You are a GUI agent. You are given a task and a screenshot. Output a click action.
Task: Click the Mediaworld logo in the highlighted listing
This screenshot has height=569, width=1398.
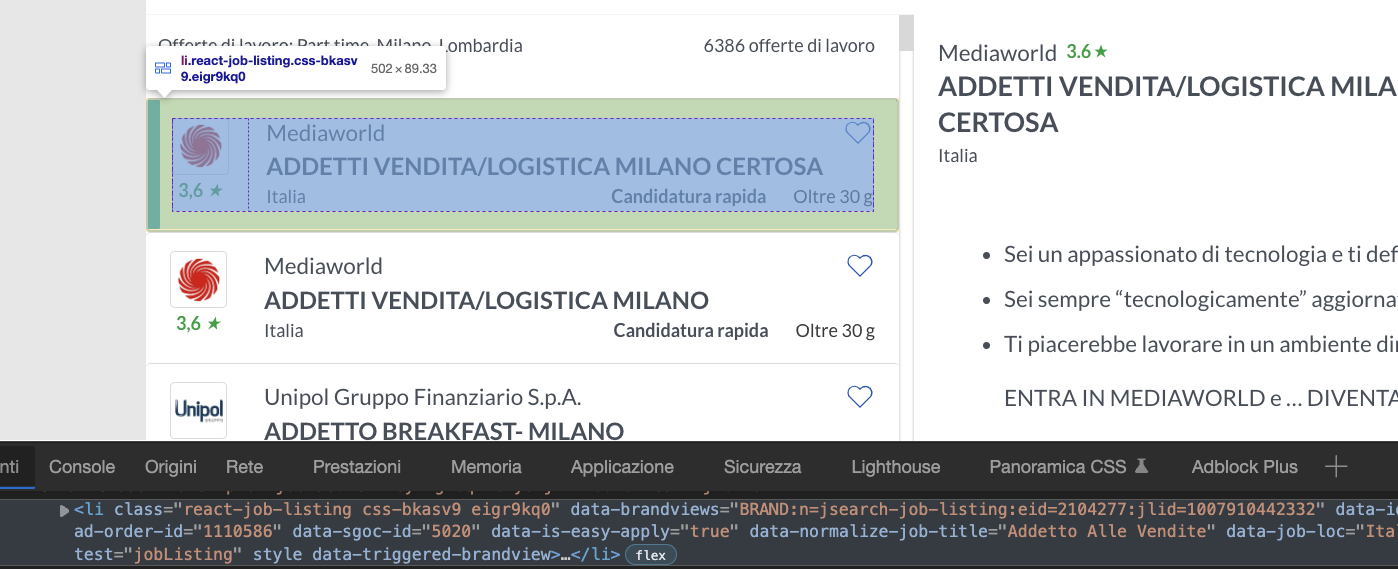tap(200, 147)
